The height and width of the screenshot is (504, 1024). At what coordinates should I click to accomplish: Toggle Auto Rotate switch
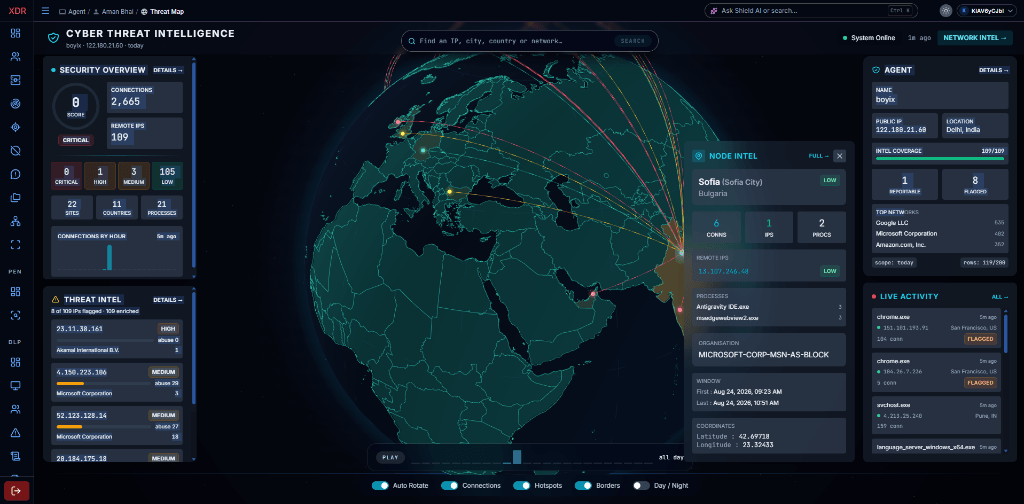[x=380, y=486]
